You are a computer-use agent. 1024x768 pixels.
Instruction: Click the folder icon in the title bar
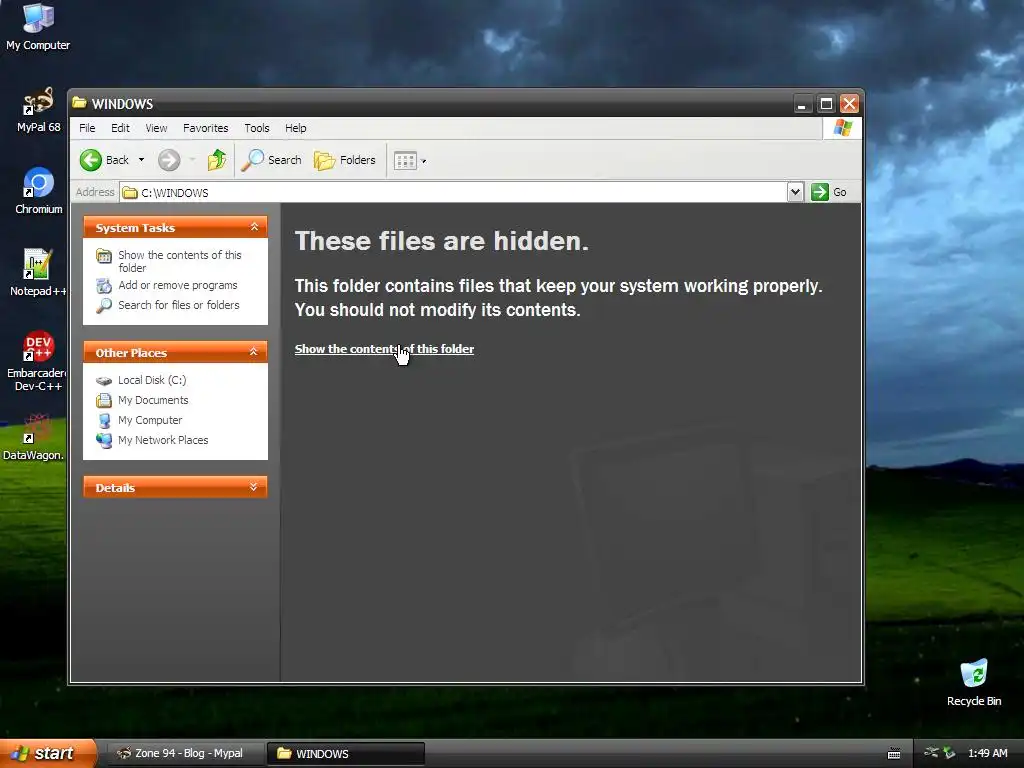(80, 103)
